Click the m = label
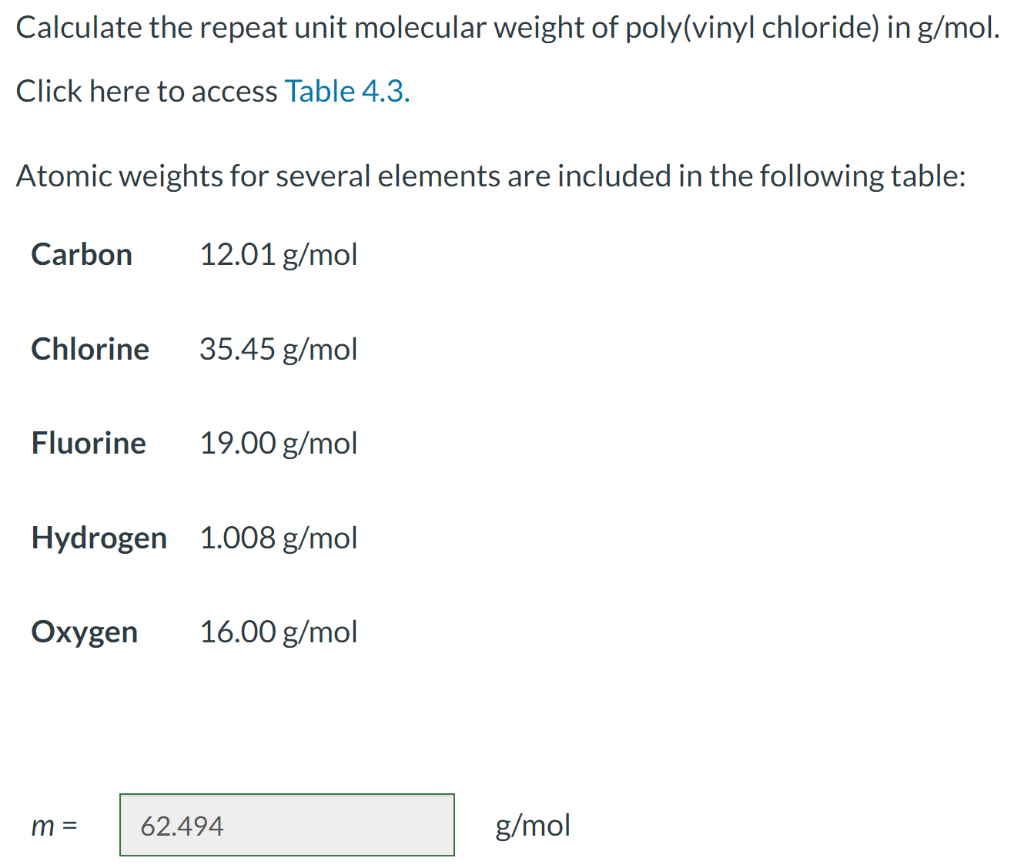 pos(53,825)
